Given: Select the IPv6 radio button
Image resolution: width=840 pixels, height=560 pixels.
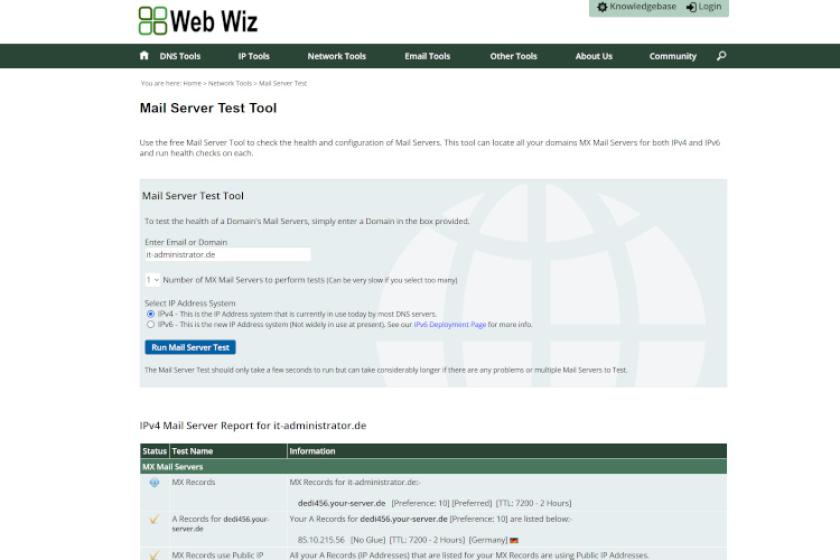Looking at the screenshot, I should click(151, 324).
